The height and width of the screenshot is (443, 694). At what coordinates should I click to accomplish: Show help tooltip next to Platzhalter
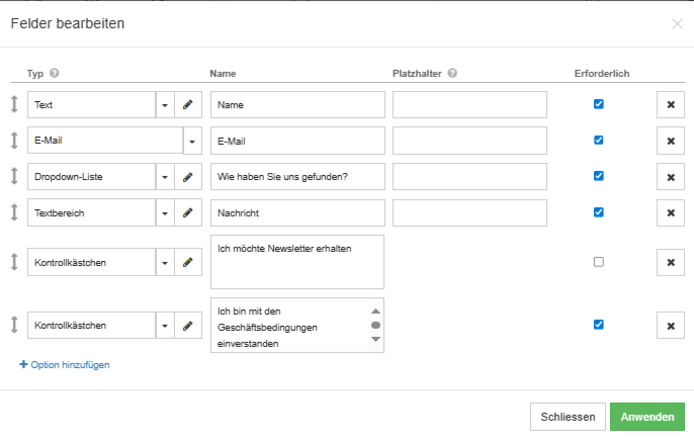[452, 73]
